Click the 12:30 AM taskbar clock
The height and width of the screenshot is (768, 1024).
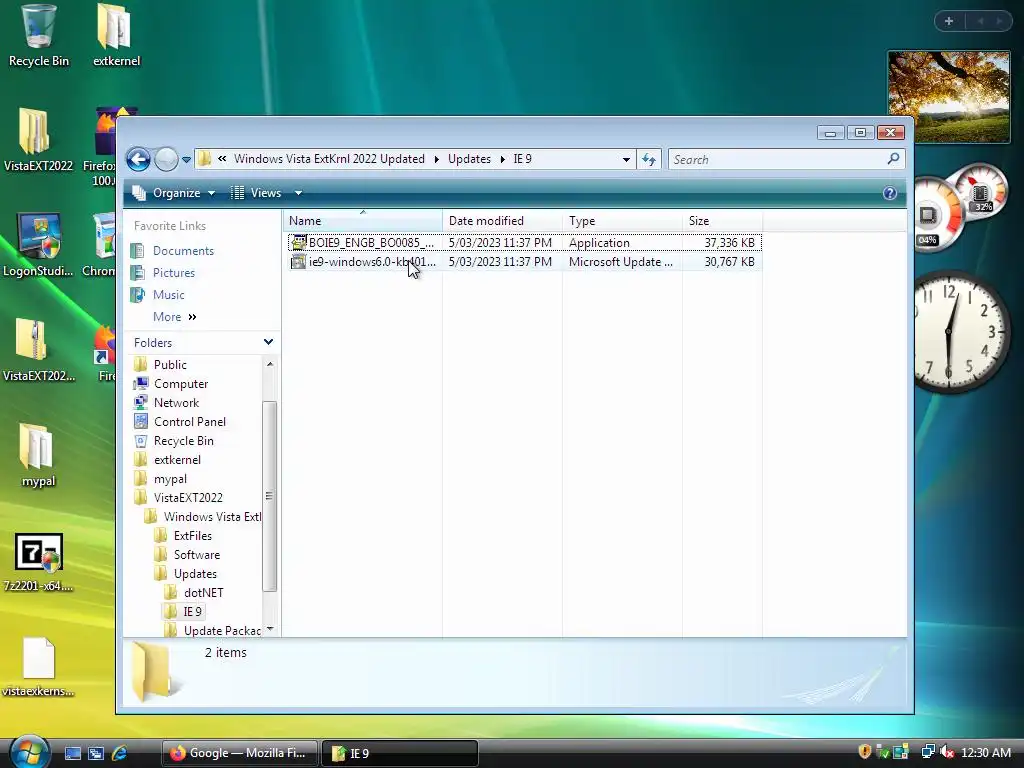pos(985,752)
